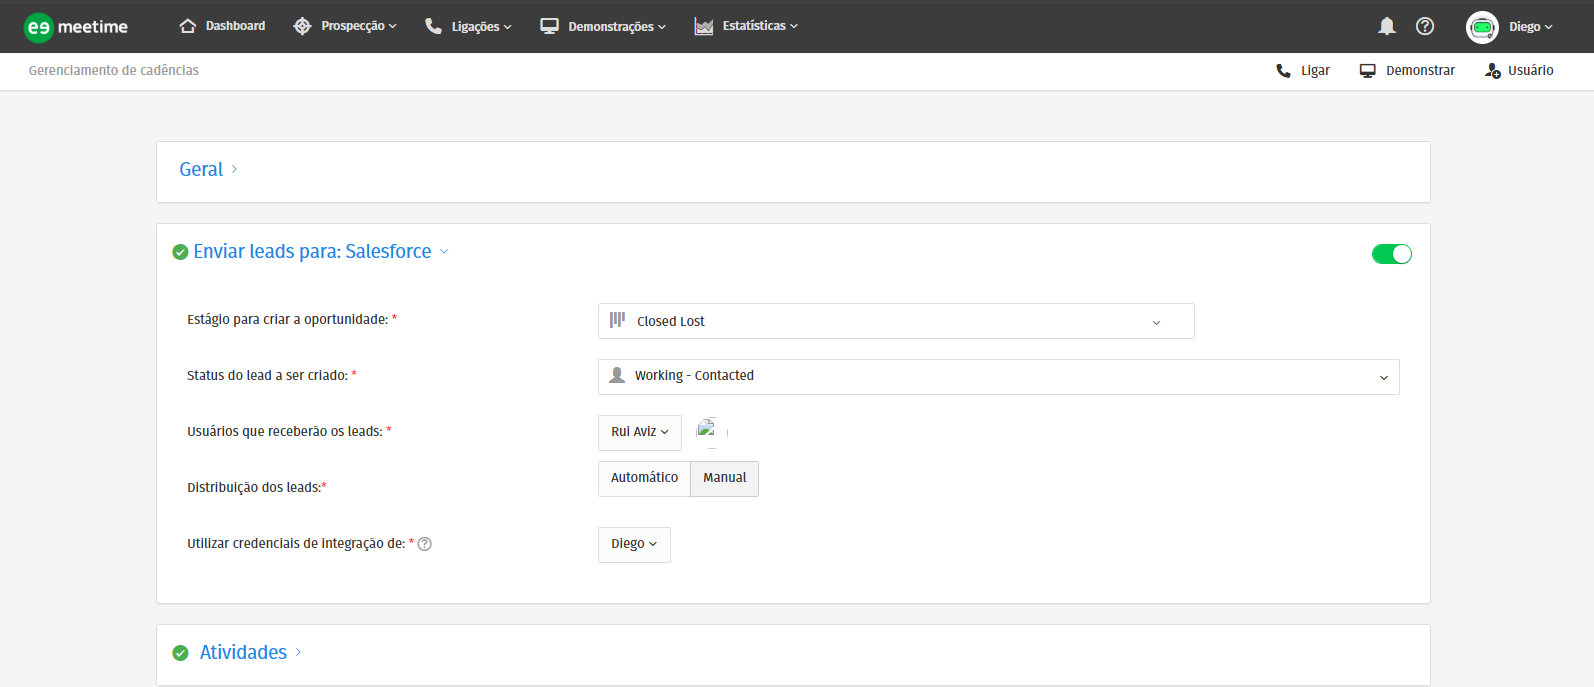Open the Diego credentials dropdown
This screenshot has height=687, width=1594.
click(634, 545)
